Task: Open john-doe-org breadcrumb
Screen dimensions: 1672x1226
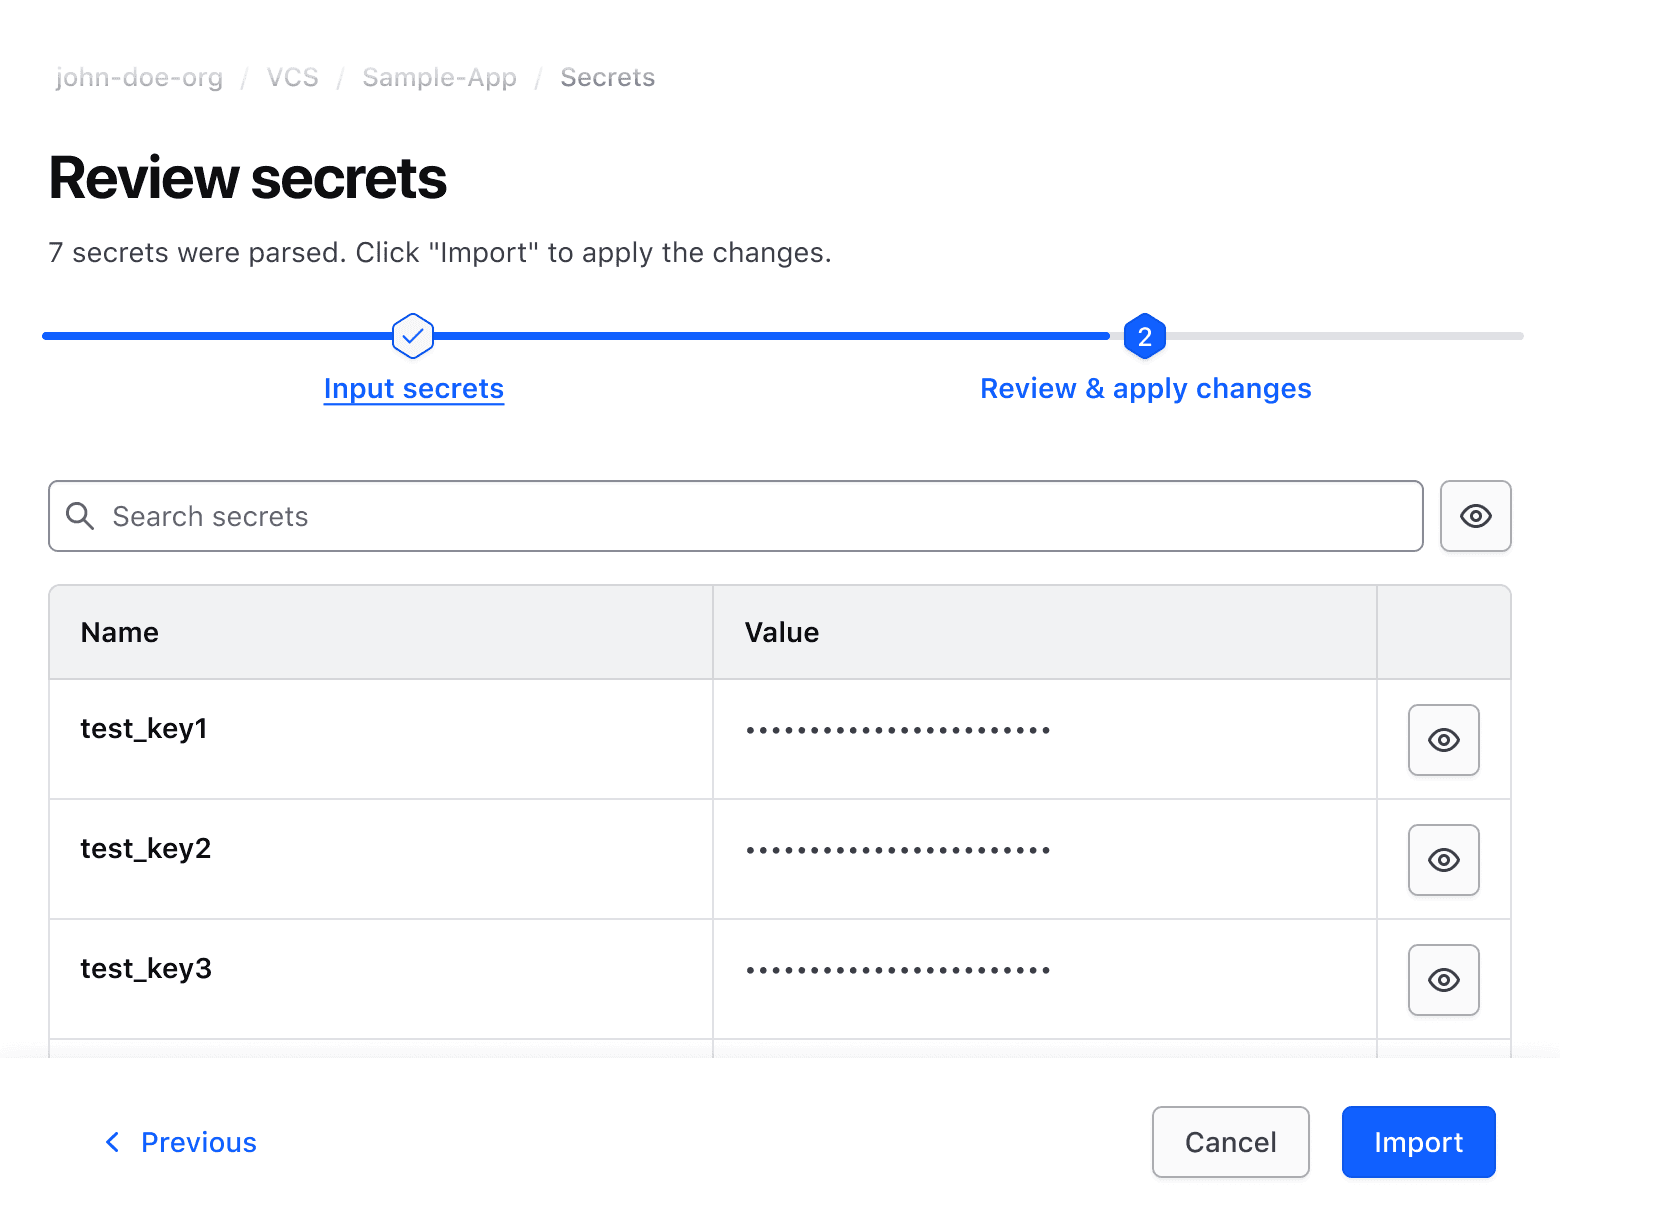Action: pos(139,77)
